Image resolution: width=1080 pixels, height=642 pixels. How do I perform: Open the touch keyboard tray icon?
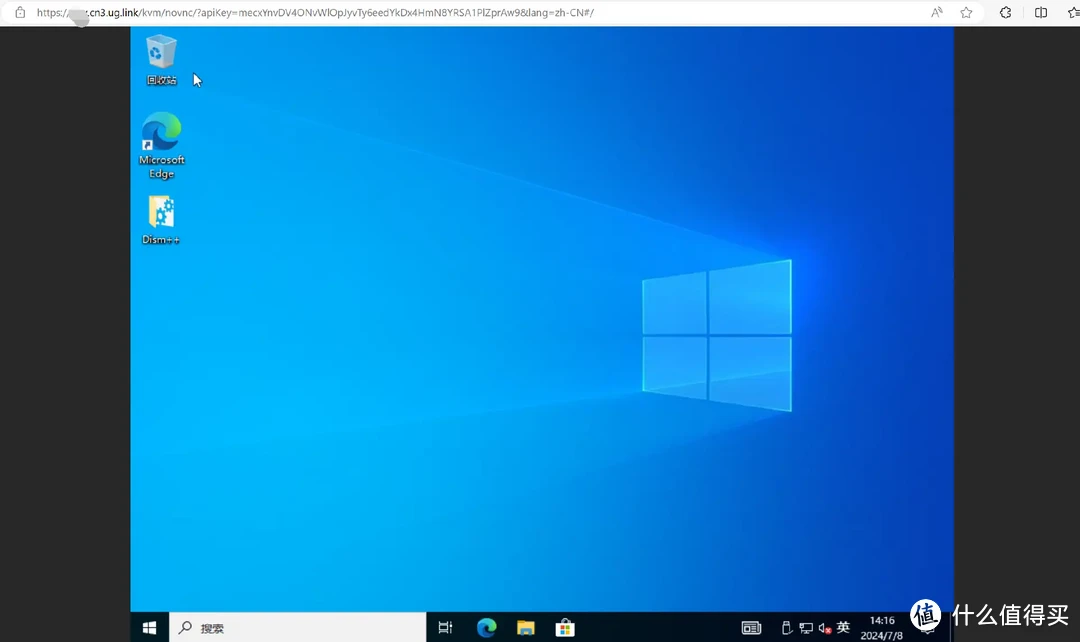tap(751, 627)
